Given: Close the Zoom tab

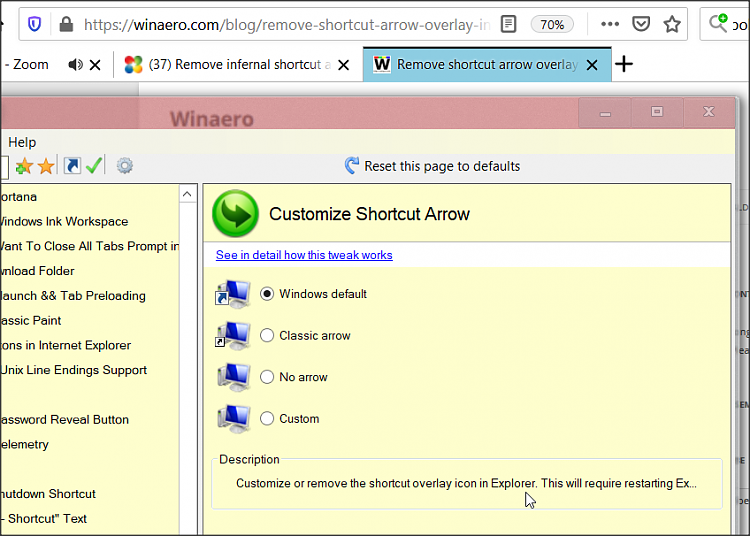Looking at the screenshot, I should 95,65.
